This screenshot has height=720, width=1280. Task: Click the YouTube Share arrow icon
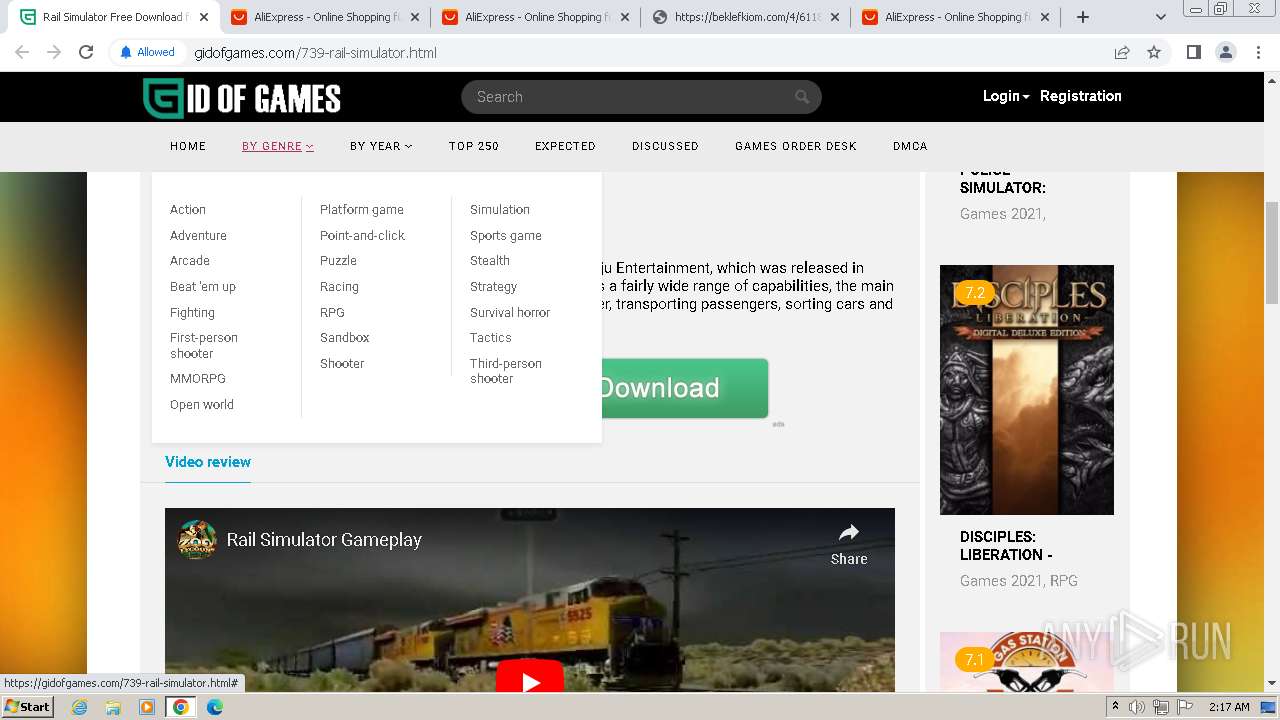[x=848, y=532]
